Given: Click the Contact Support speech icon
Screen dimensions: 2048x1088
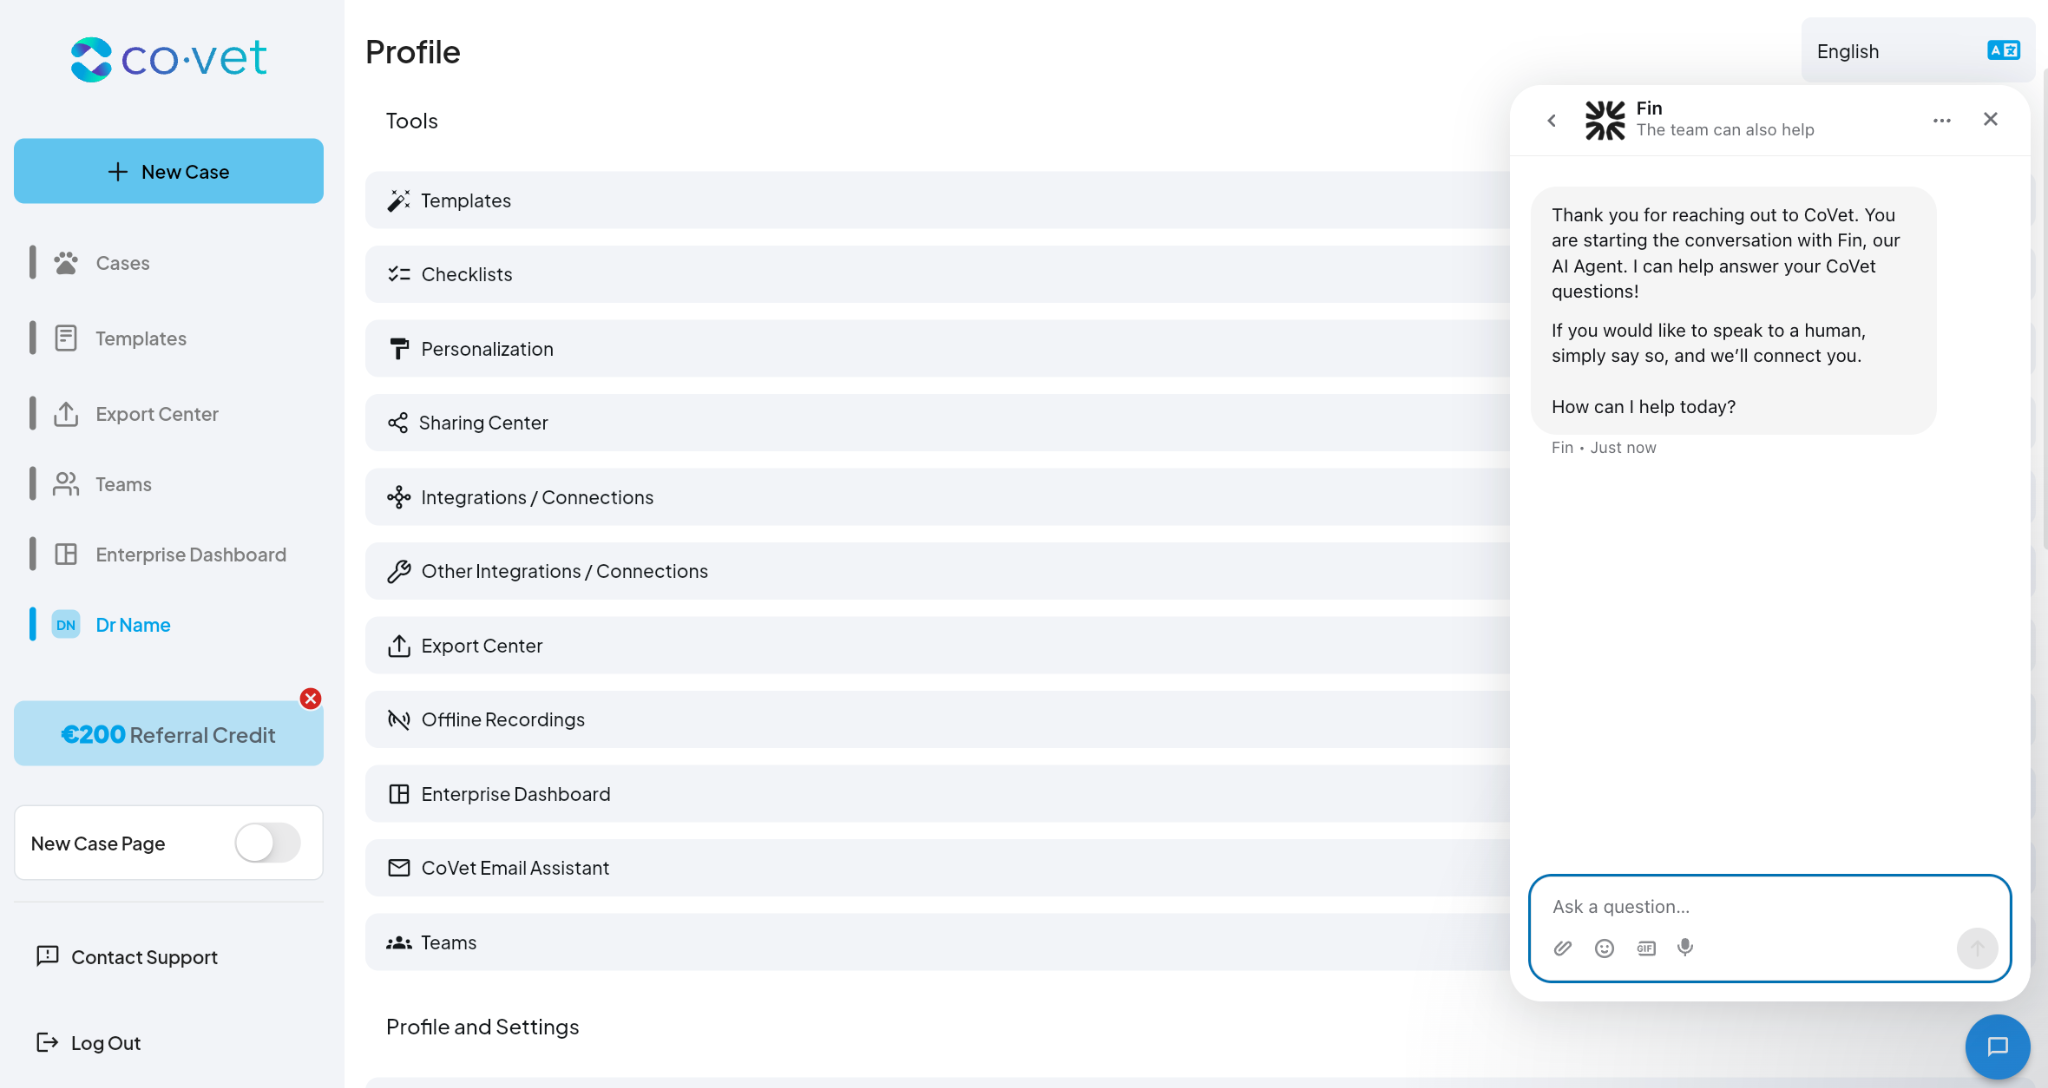Looking at the screenshot, I should pos(47,956).
